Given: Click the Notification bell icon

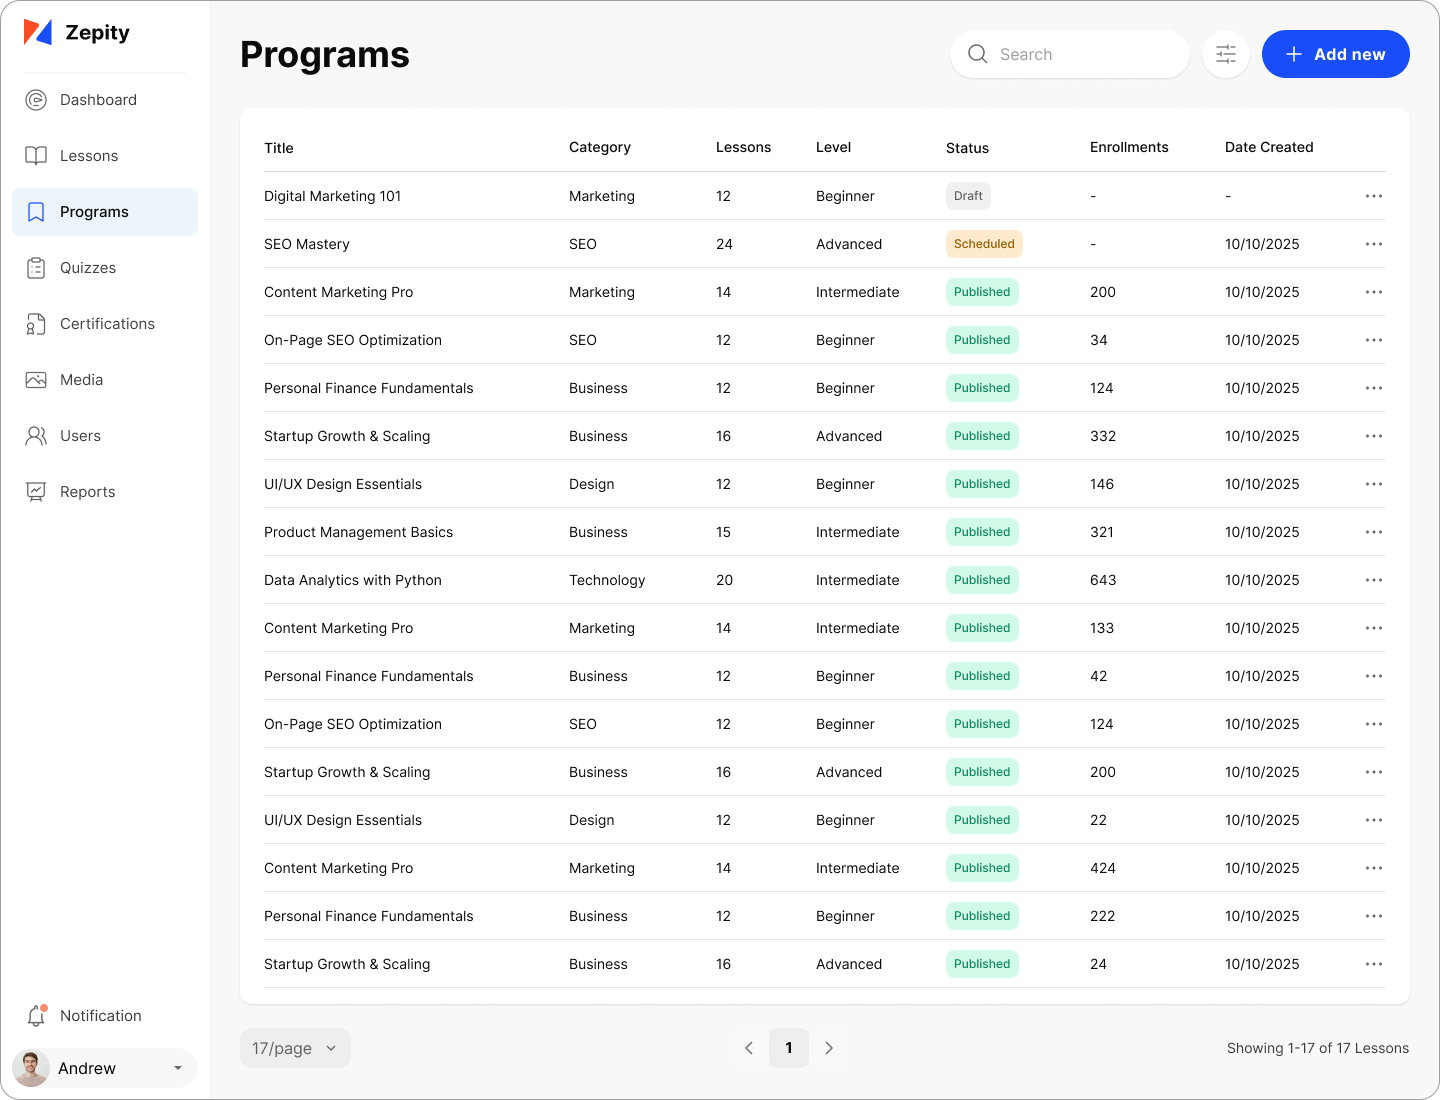Looking at the screenshot, I should [x=36, y=1016].
